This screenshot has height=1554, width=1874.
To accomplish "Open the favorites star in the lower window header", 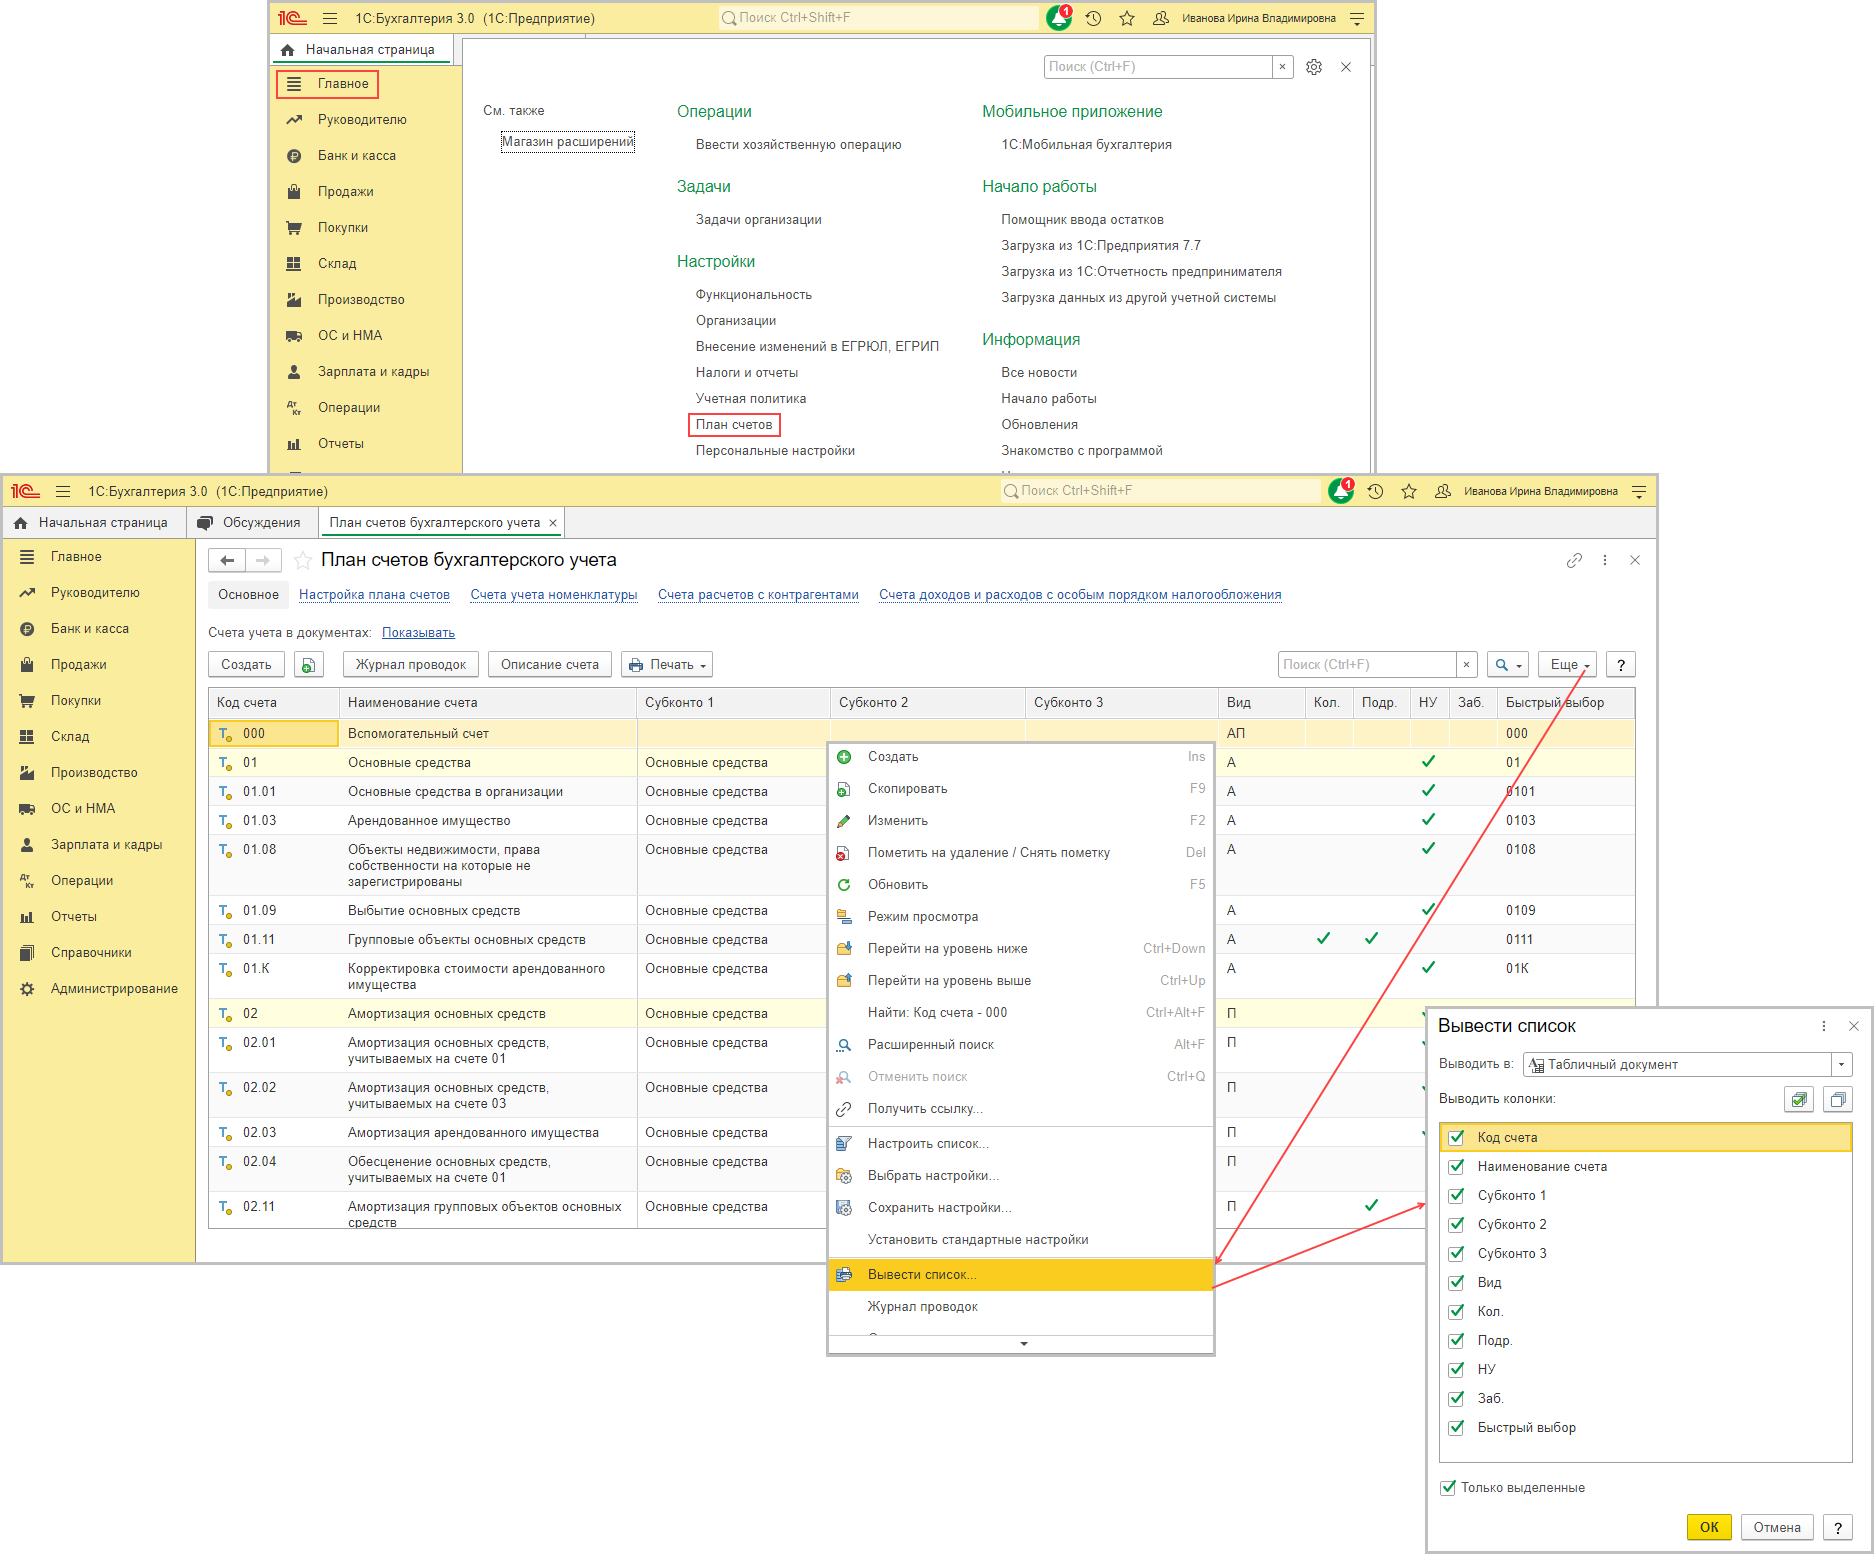I will click(1409, 491).
